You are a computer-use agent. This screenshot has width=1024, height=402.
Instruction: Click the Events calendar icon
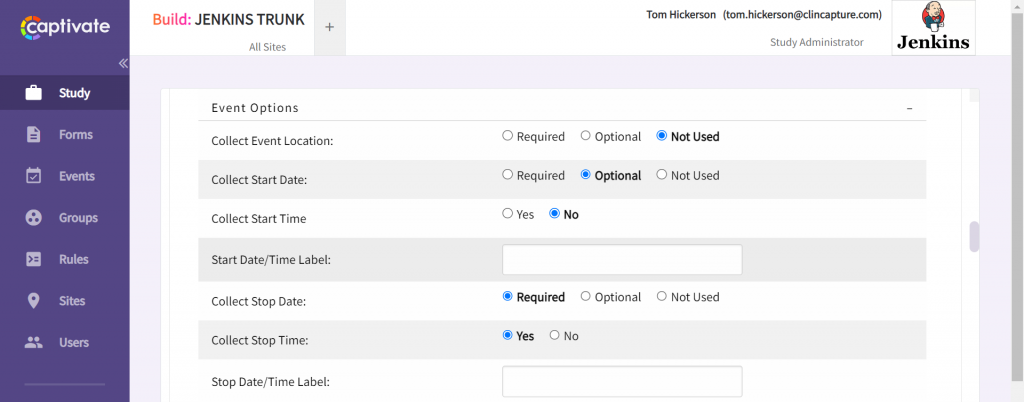pos(34,176)
